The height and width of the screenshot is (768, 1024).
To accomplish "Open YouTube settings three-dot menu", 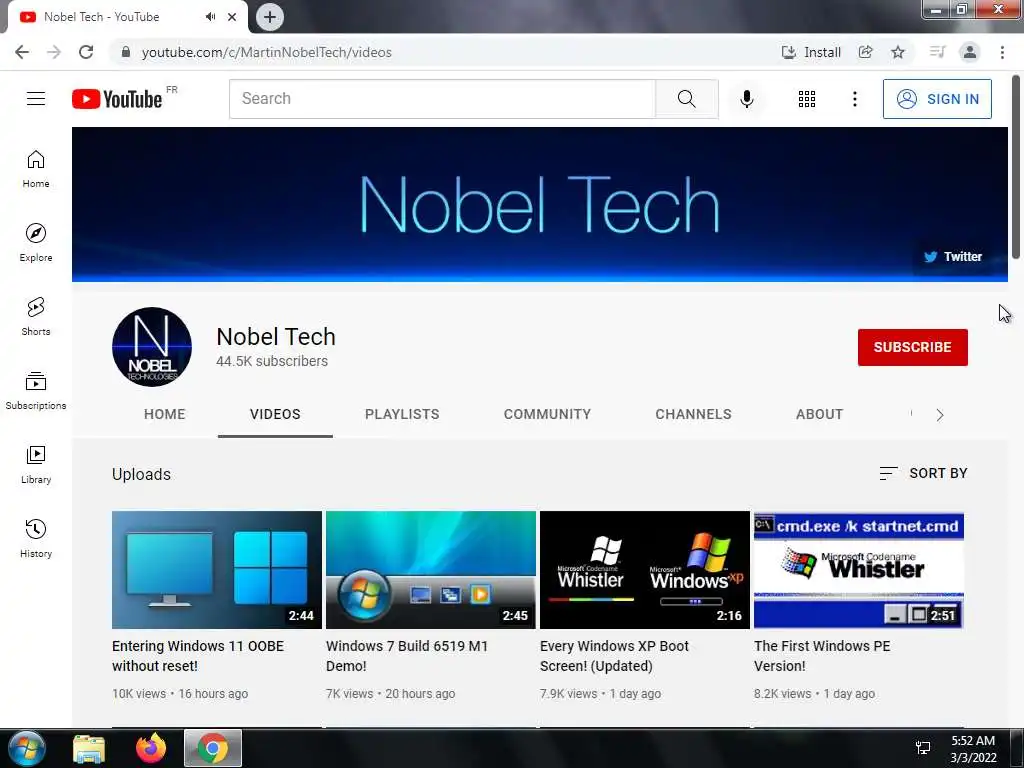I will 854,99.
